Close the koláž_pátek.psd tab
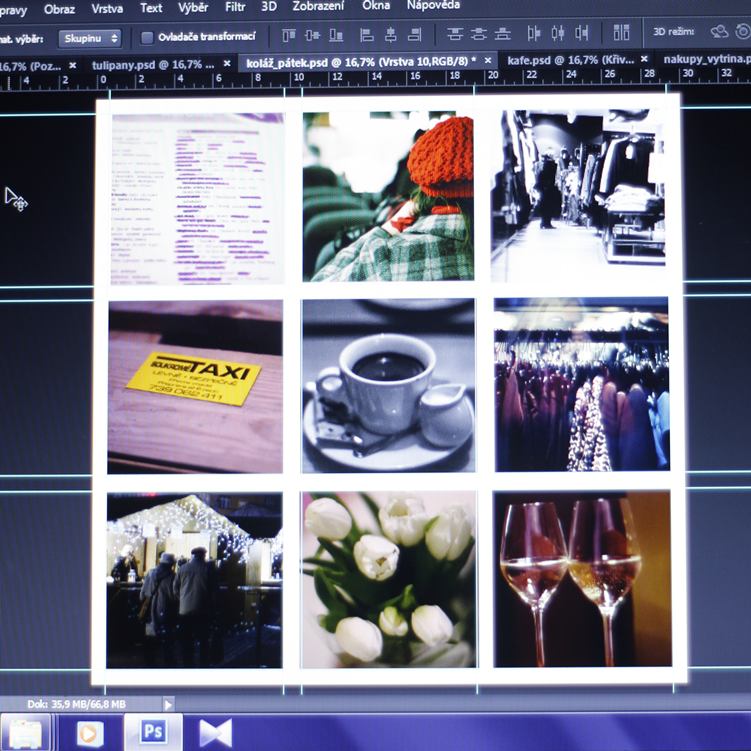Screen dimensions: 751x751 coord(488,61)
